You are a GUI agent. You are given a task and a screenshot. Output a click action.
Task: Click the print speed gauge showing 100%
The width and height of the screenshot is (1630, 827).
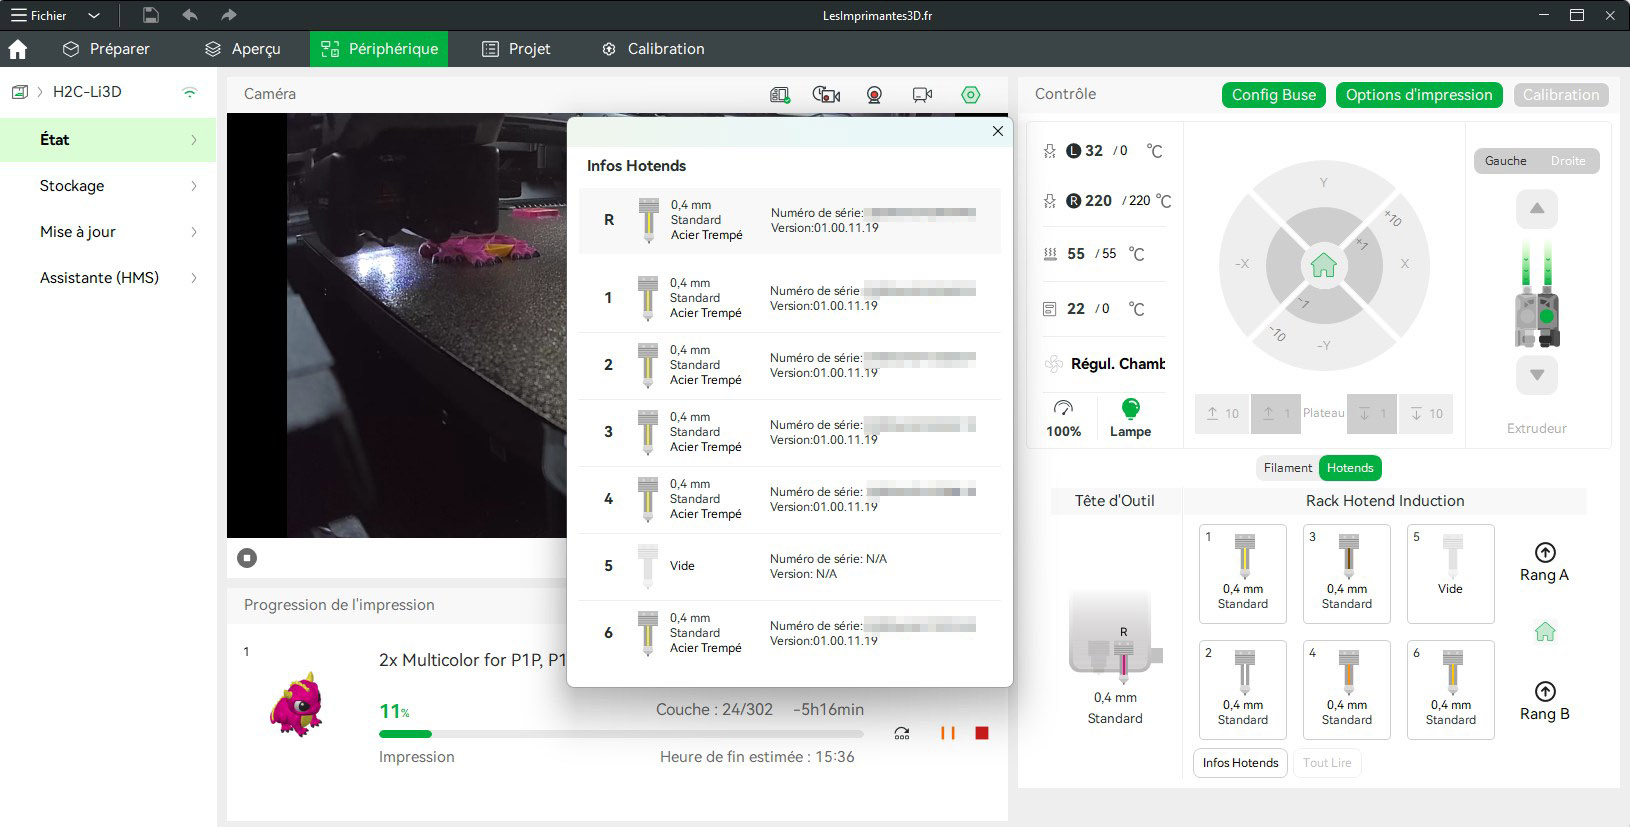tap(1064, 419)
